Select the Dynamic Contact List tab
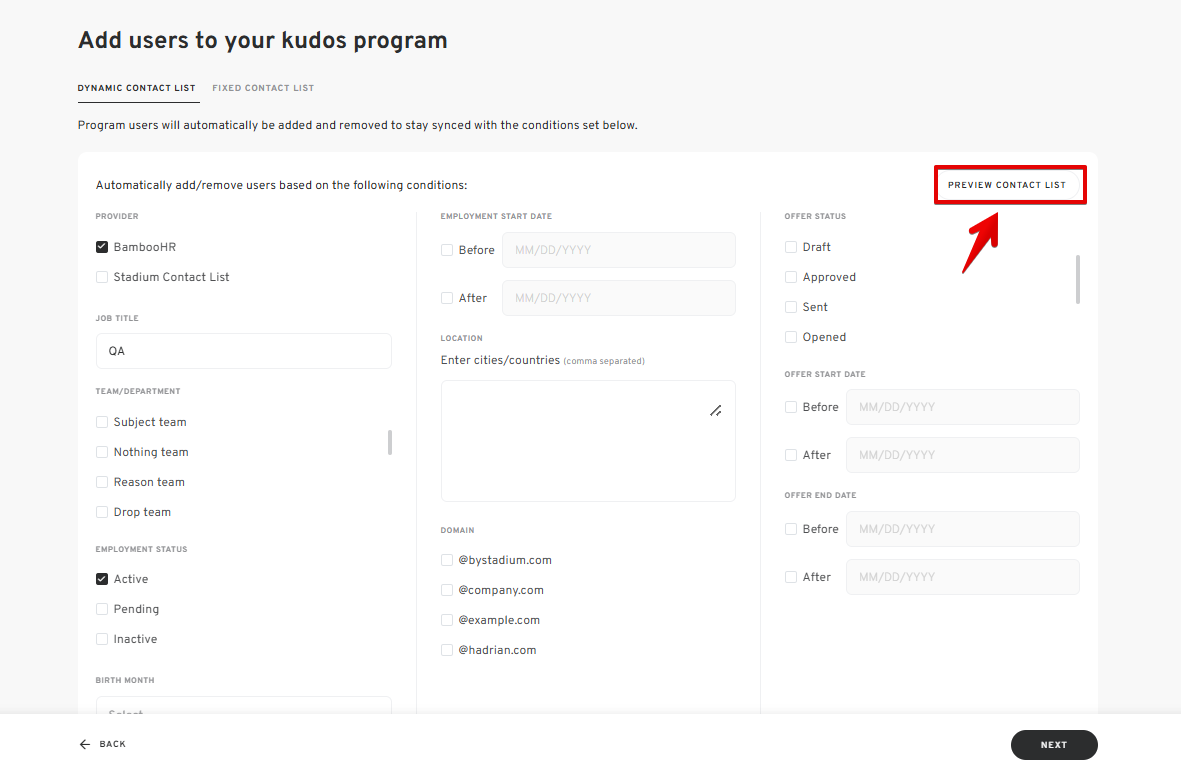The height and width of the screenshot is (771, 1181). pos(137,88)
